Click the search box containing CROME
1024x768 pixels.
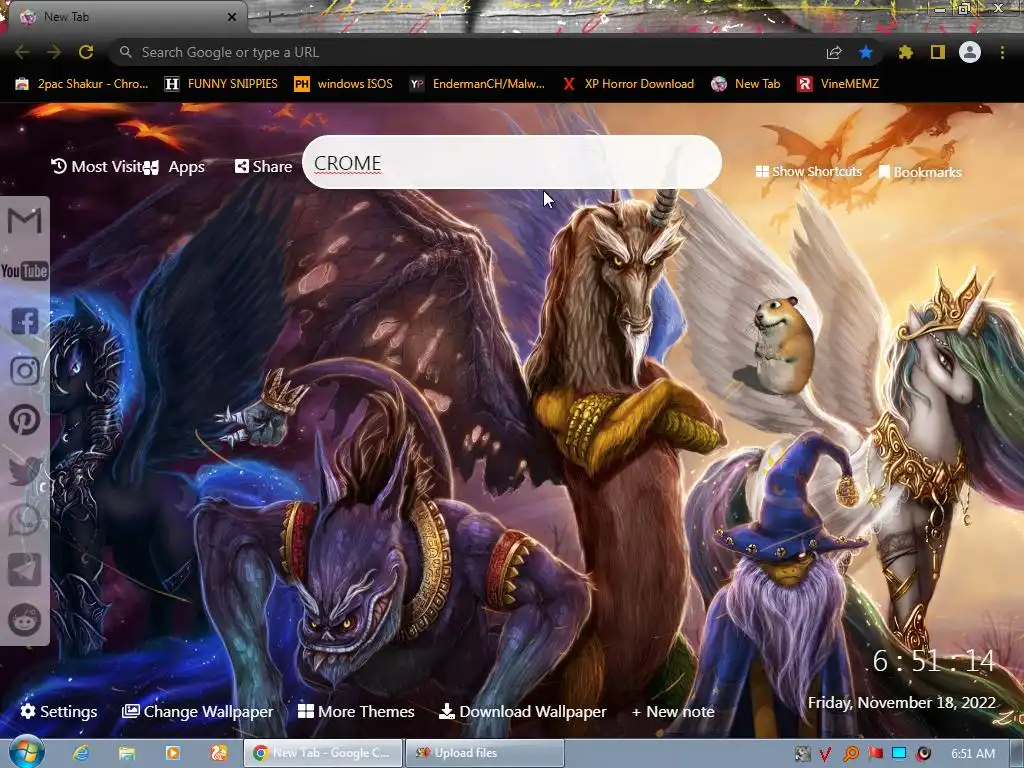(x=512, y=163)
